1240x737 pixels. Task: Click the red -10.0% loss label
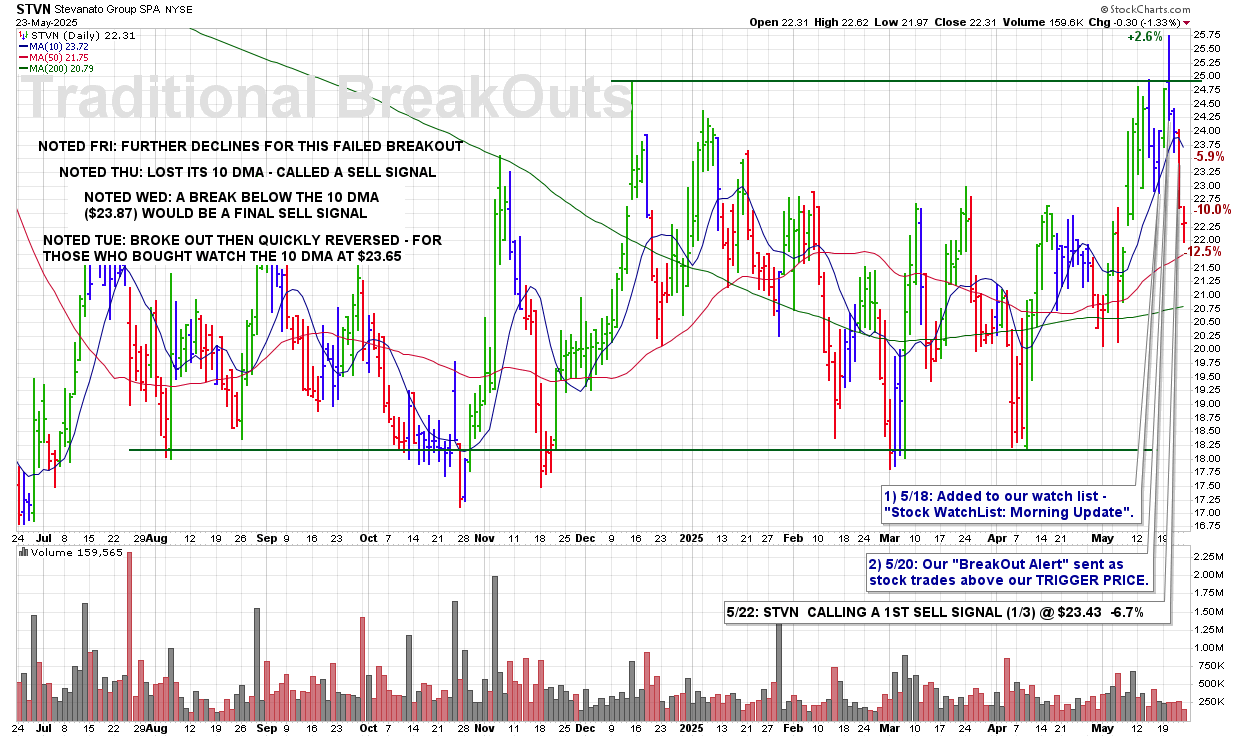1214,210
